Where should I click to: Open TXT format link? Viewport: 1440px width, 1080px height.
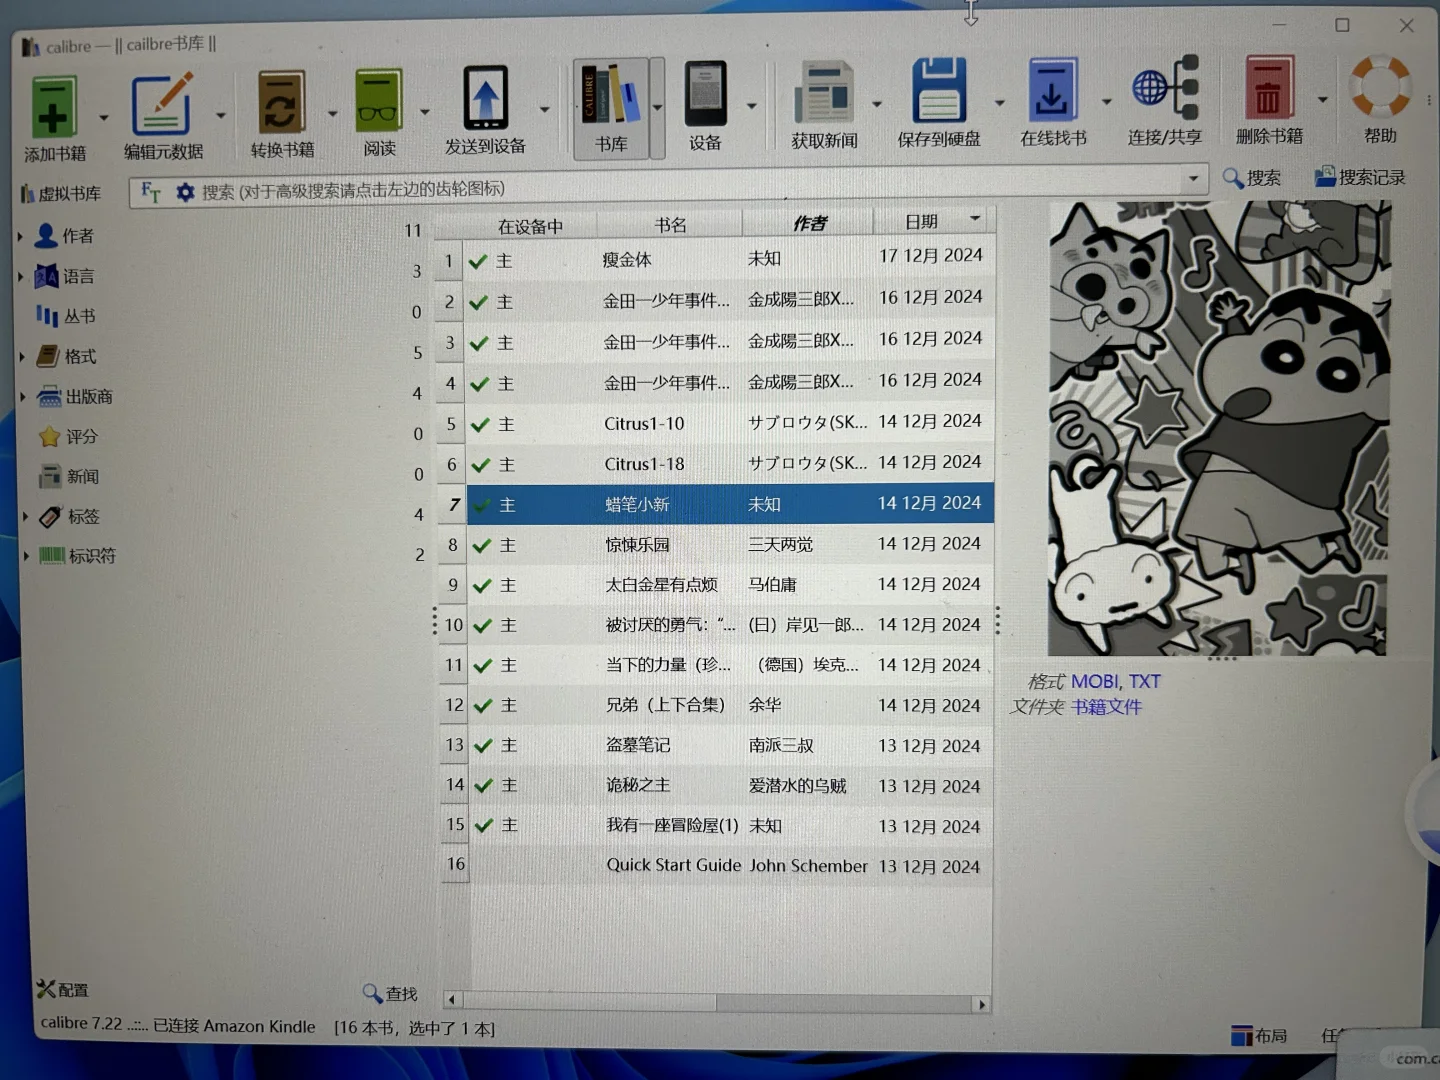1145,681
